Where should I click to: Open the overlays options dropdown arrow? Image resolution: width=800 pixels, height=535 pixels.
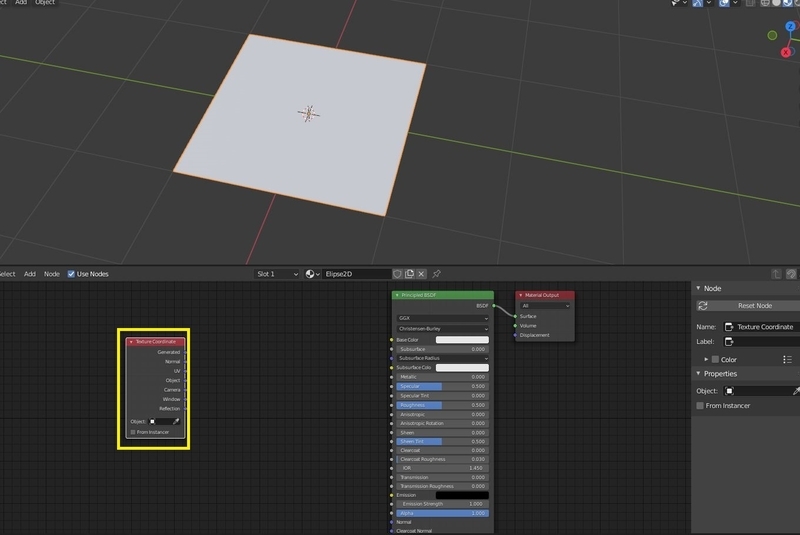[735, 3]
